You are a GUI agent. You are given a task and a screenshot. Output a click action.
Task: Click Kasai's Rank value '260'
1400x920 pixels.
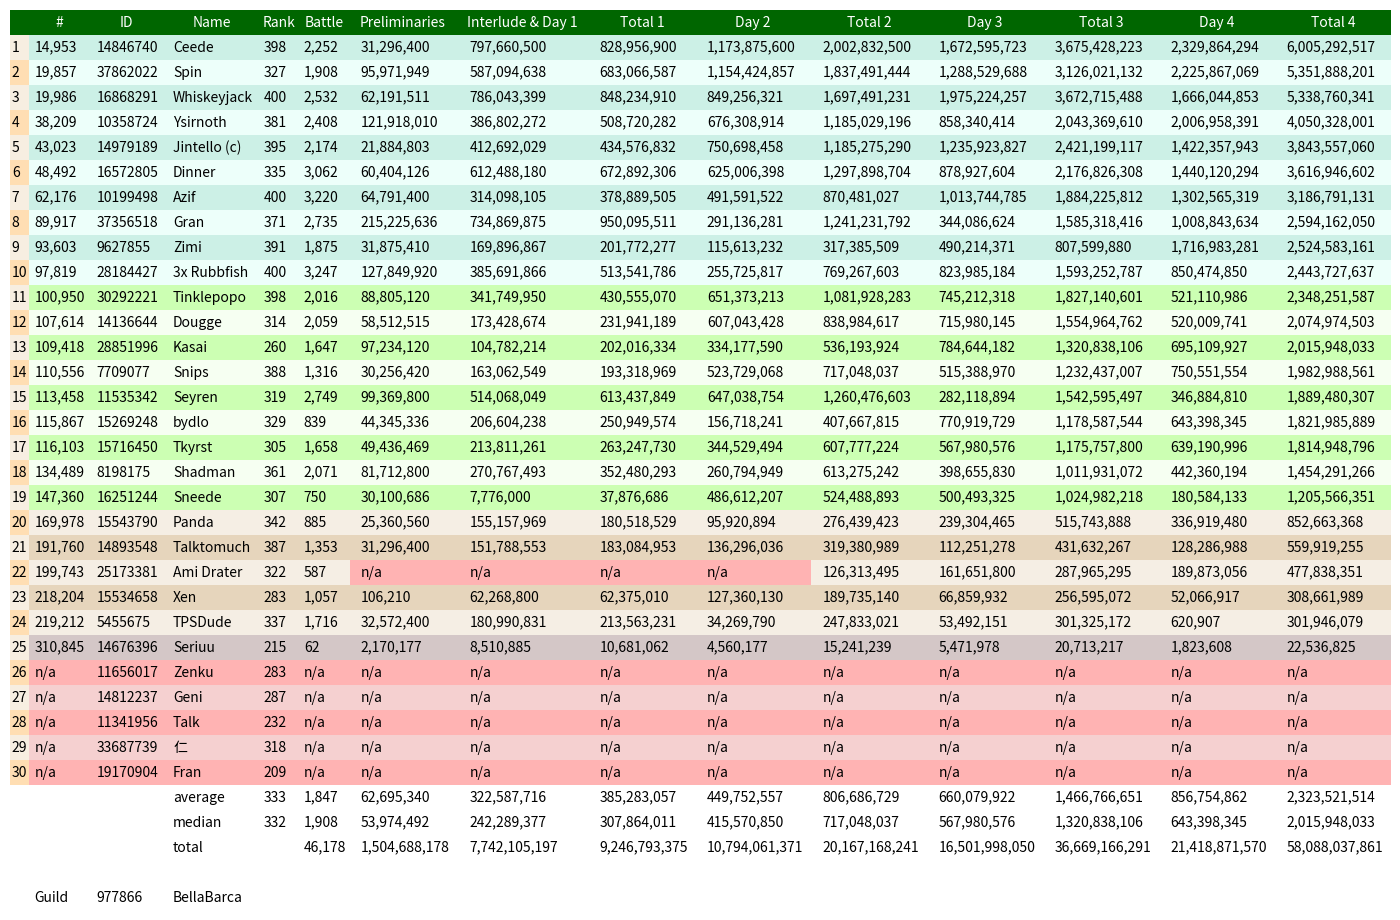point(275,347)
